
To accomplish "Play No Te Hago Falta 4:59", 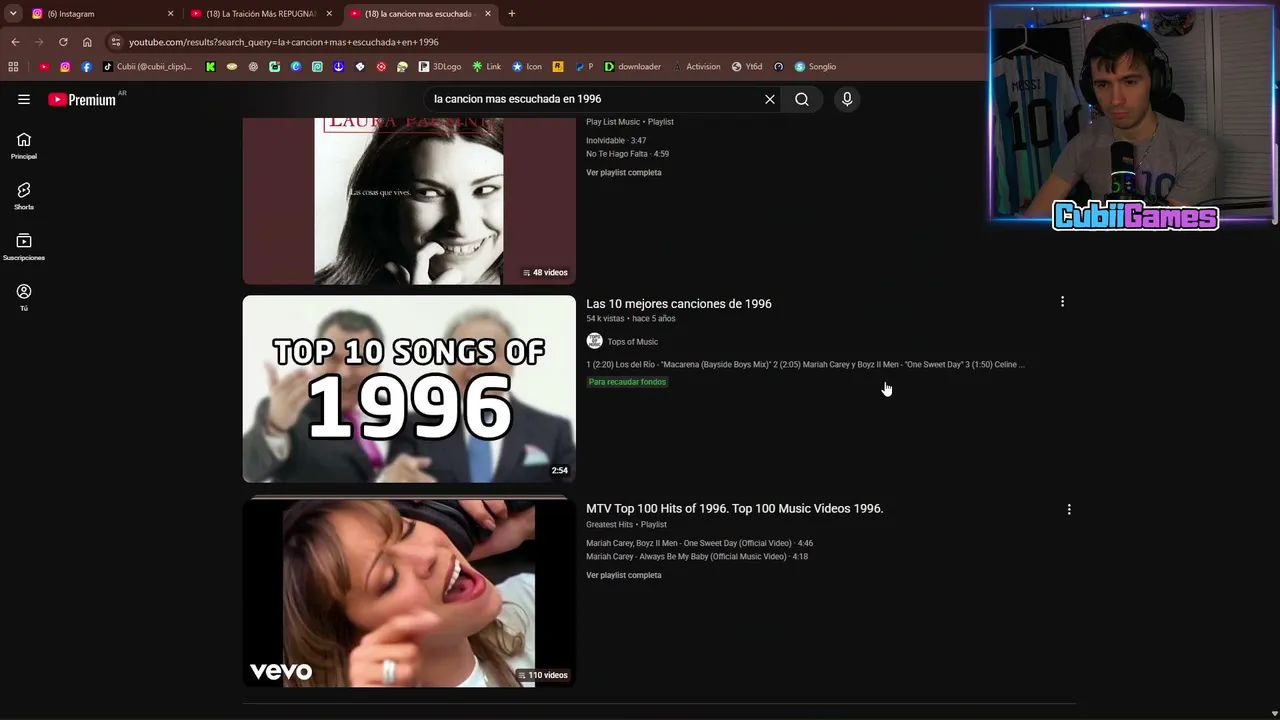I will tap(628, 154).
